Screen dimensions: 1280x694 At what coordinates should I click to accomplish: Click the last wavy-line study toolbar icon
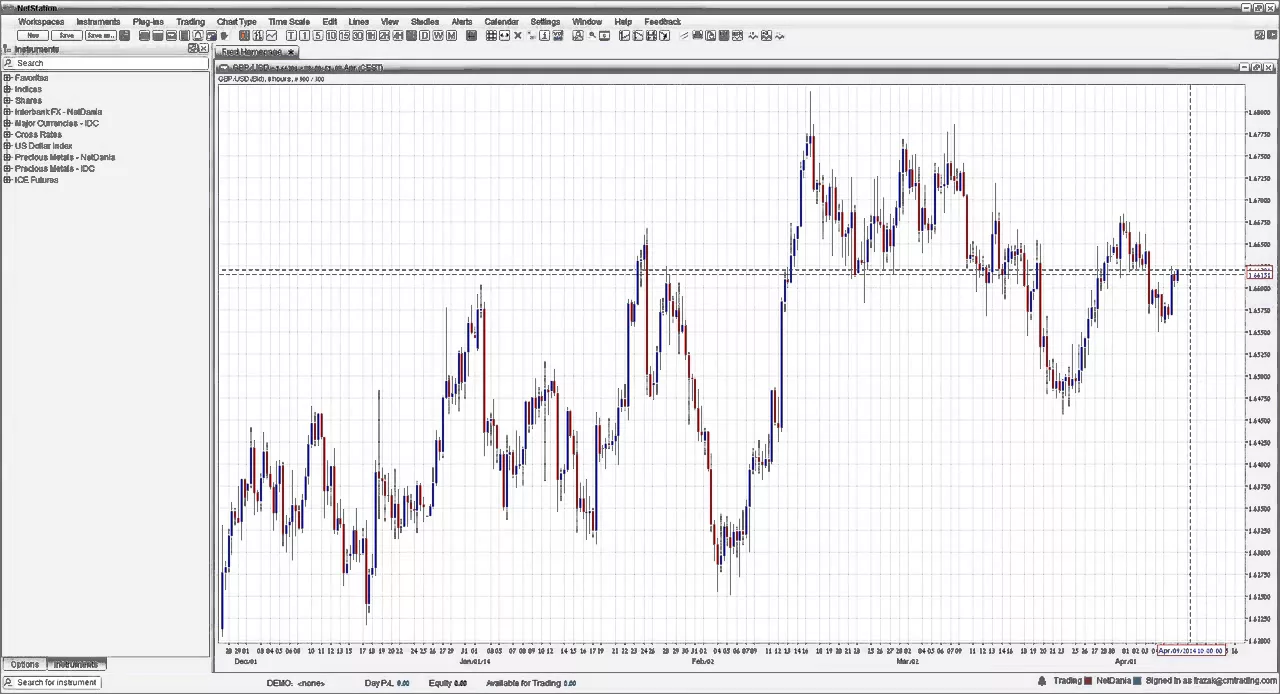pyautogui.click(x=780, y=36)
